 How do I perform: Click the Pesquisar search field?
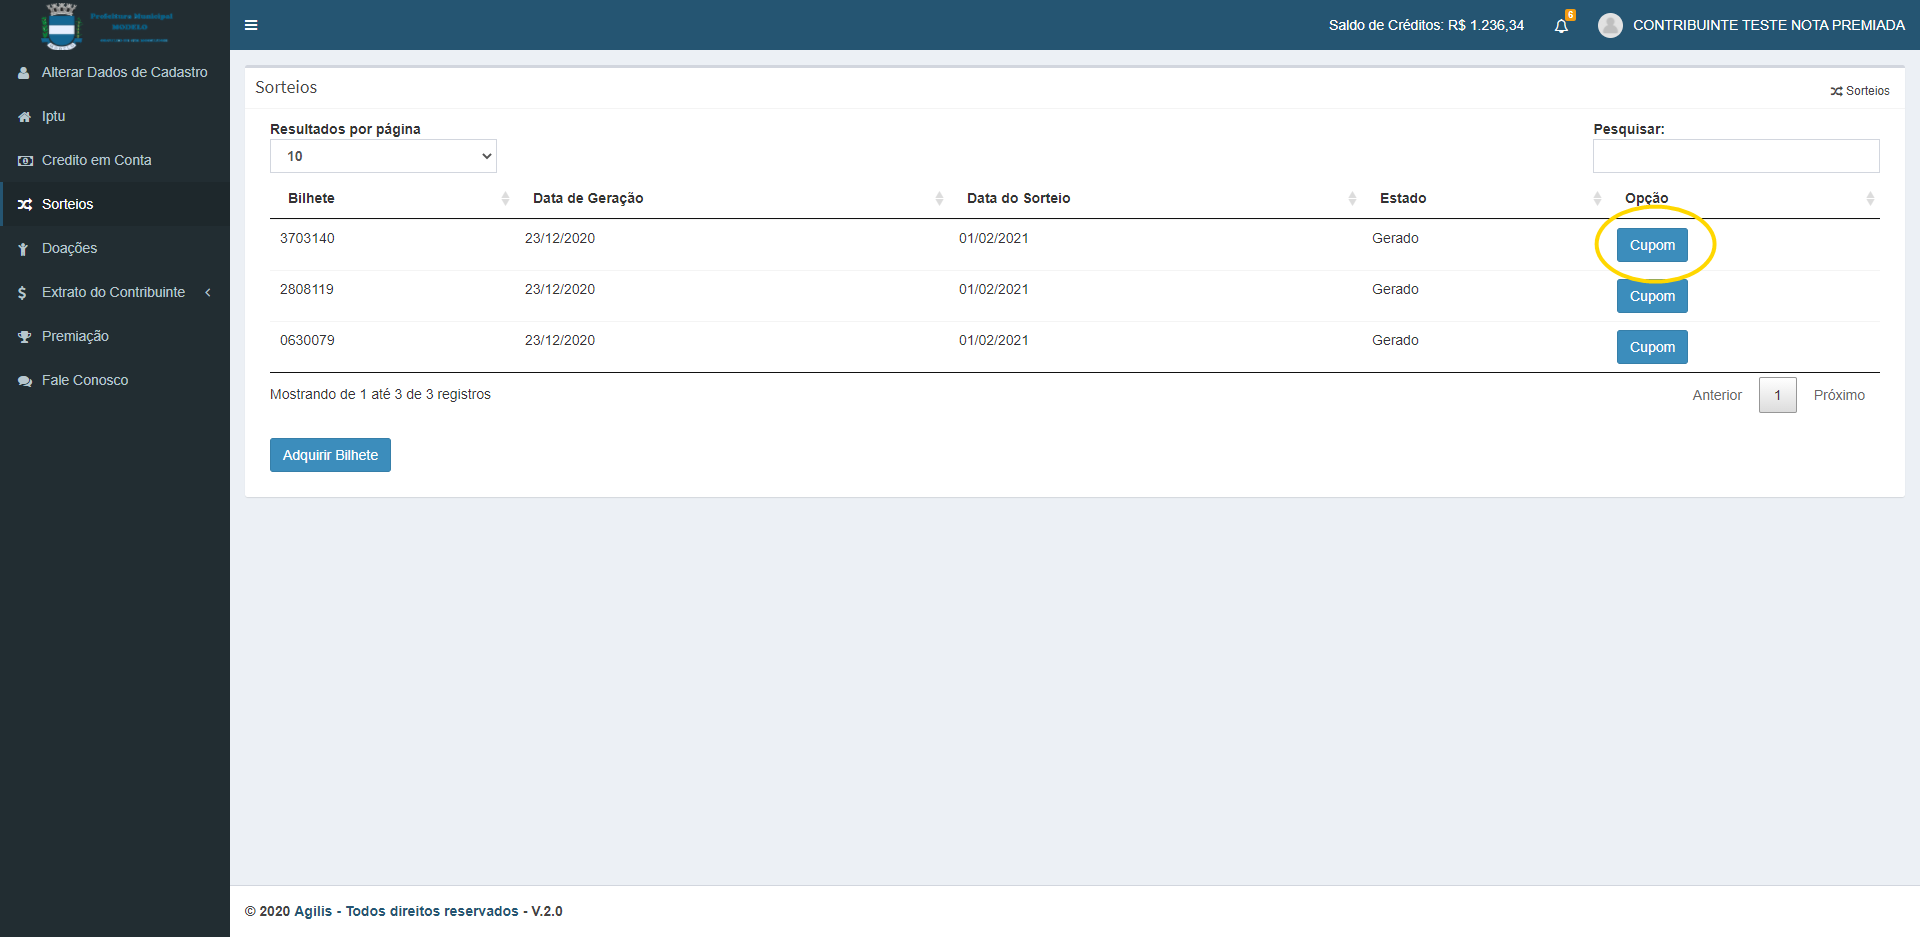click(1735, 156)
